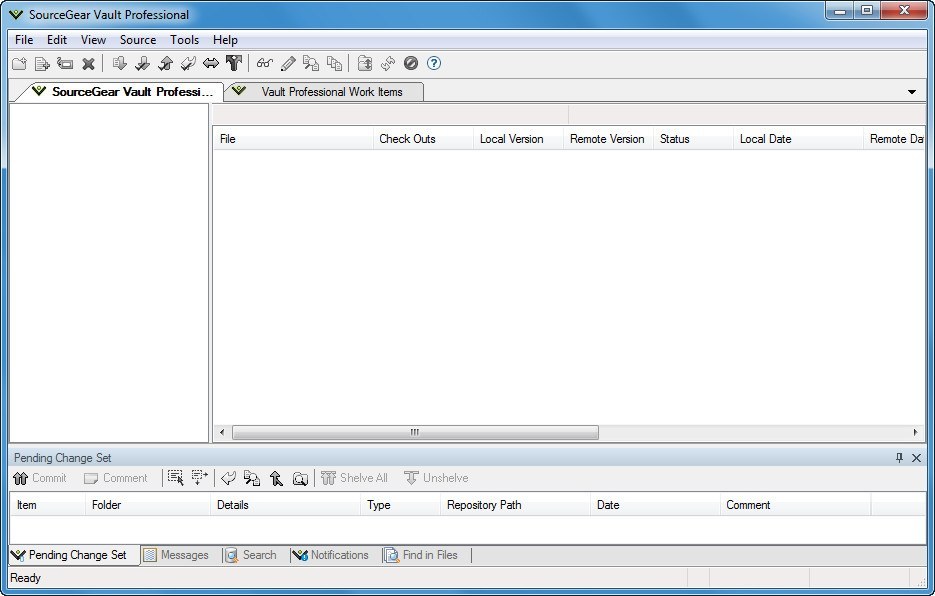The image size is (935, 596).
Task: Click the file list scroll right arrow
Action: 915,433
